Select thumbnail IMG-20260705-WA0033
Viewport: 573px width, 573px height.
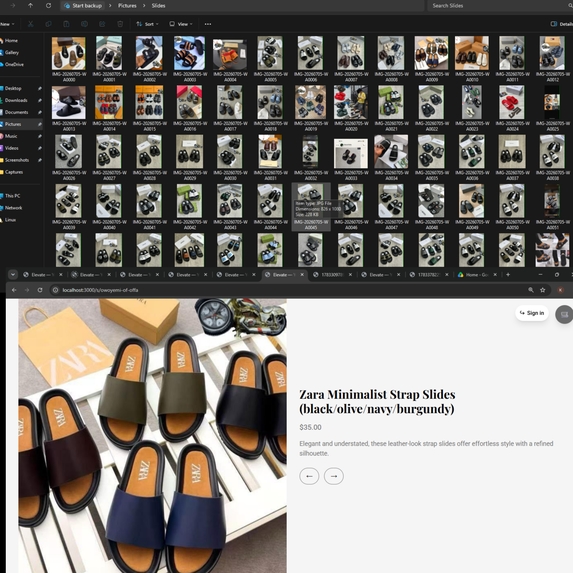(350, 153)
